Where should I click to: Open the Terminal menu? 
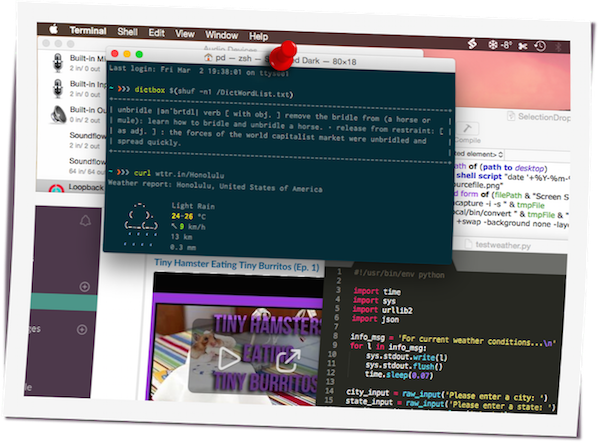(x=88, y=31)
